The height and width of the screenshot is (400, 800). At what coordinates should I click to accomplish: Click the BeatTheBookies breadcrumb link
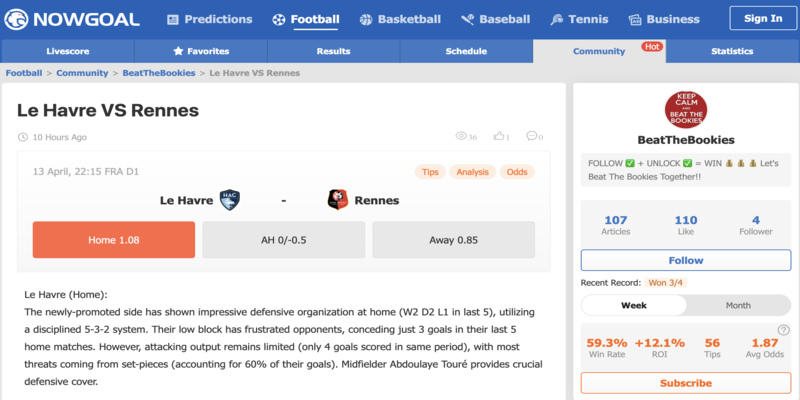pyautogui.click(x=160, y=73)
